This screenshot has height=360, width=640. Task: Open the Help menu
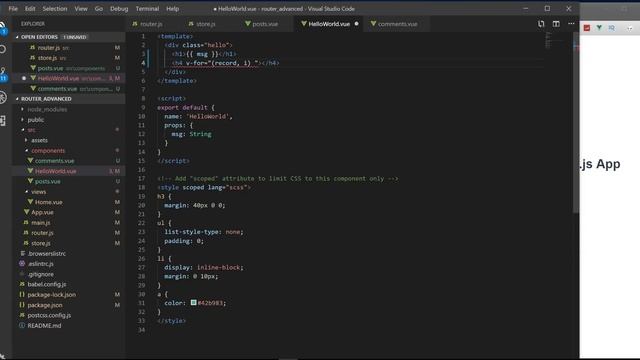click(x=172, y=9)
